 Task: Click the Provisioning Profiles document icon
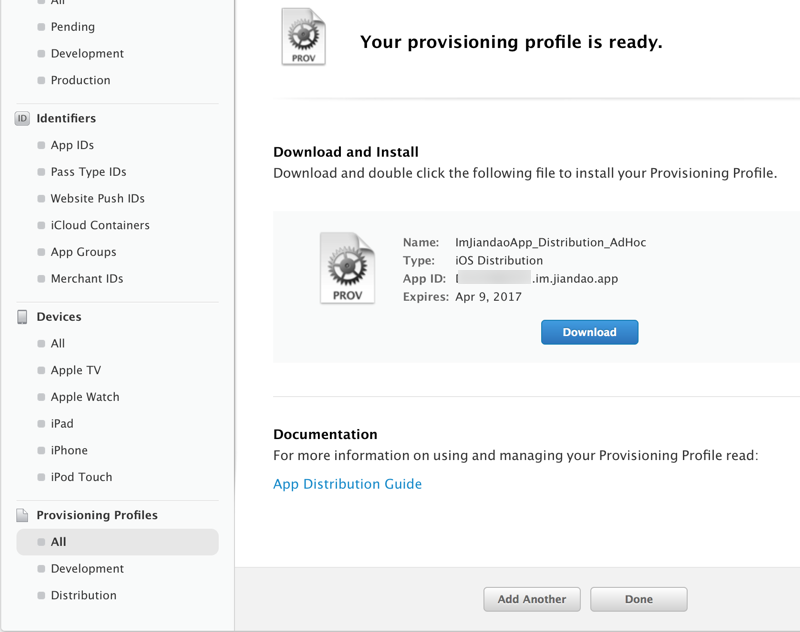tap(22, 515)
